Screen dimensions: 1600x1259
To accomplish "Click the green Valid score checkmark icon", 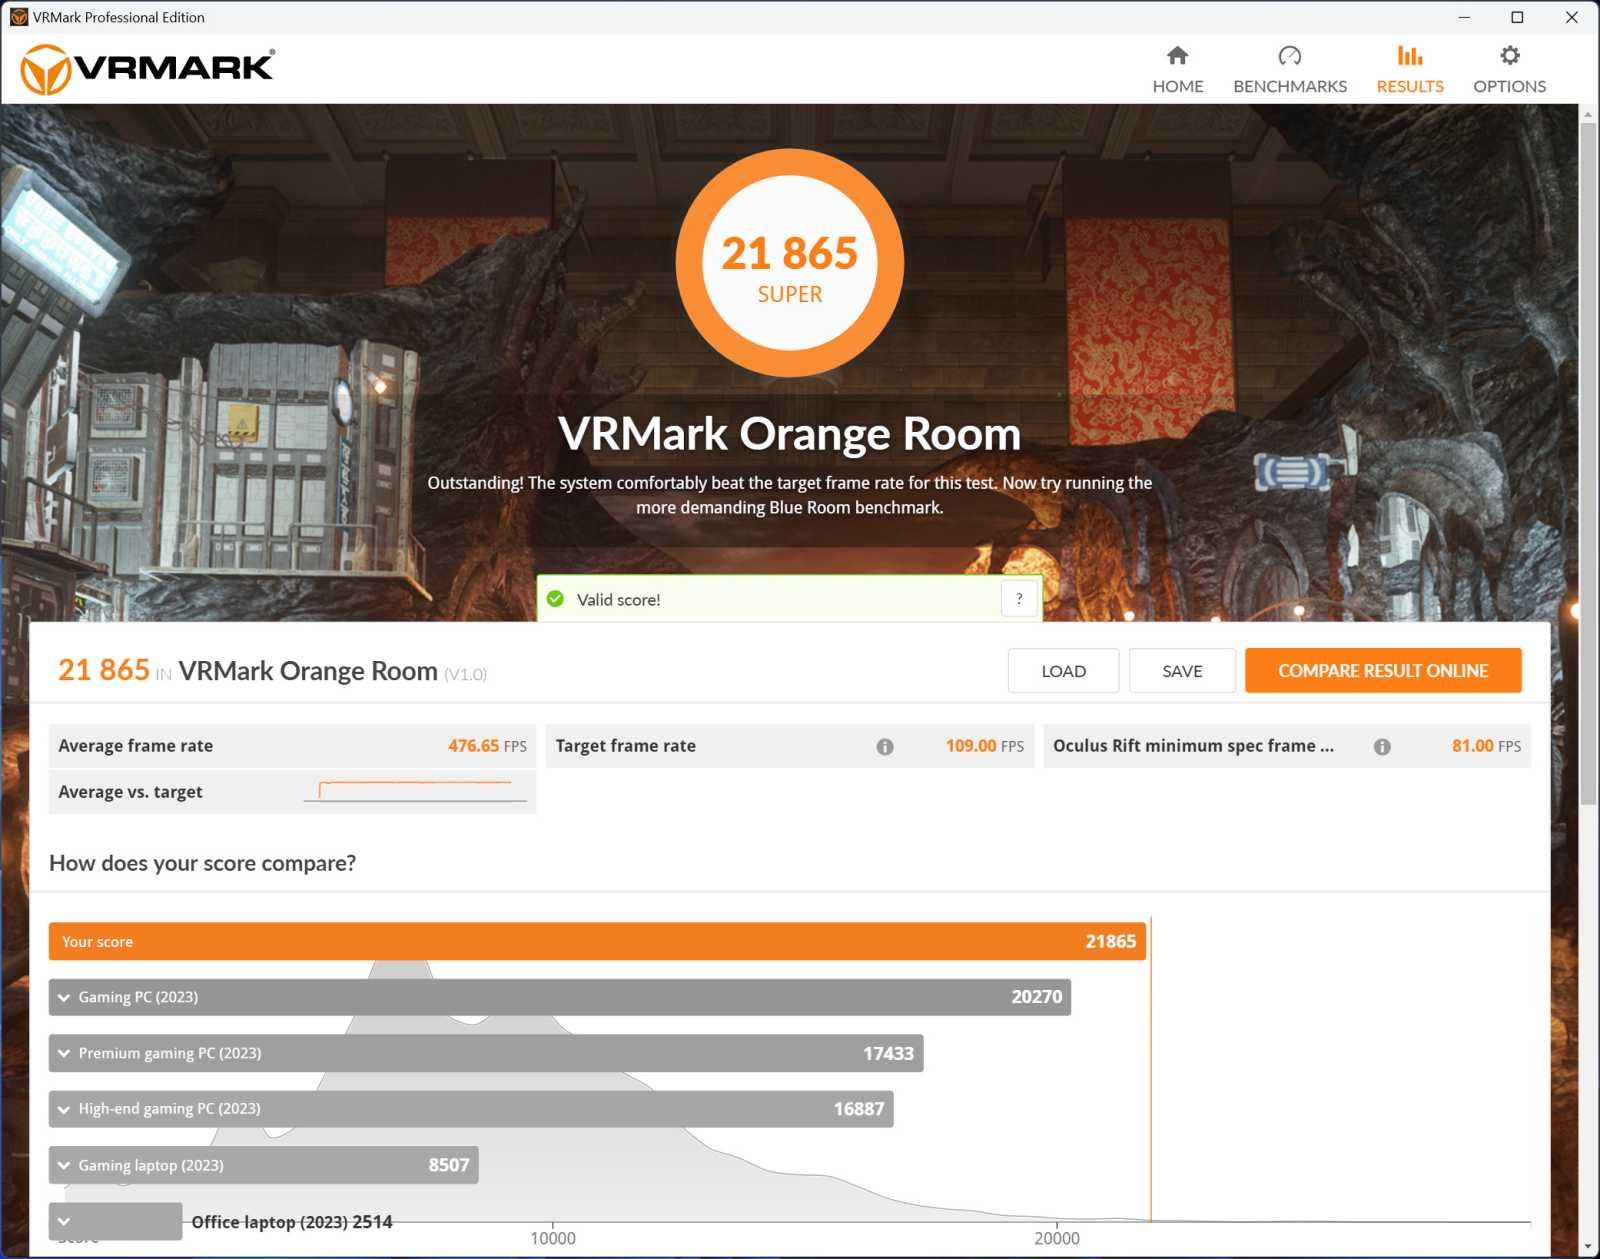I will pos(555,599).
